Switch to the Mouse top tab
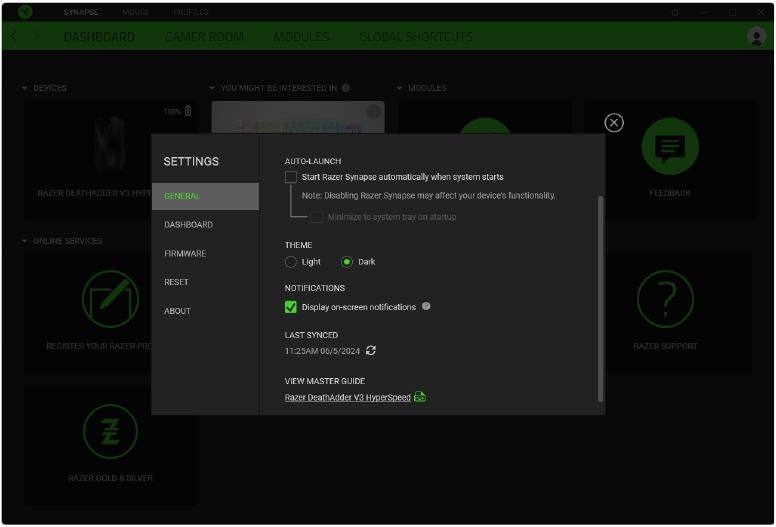This screenshot has height=527, width=776. pos(136,12)
